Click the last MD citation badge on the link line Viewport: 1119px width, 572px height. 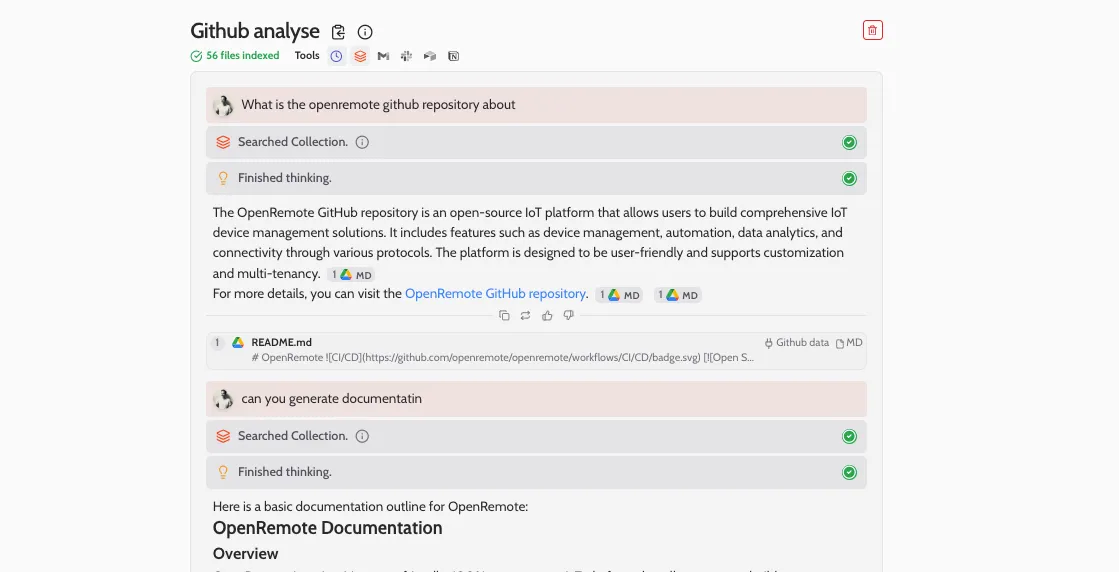tap(677, 295)
